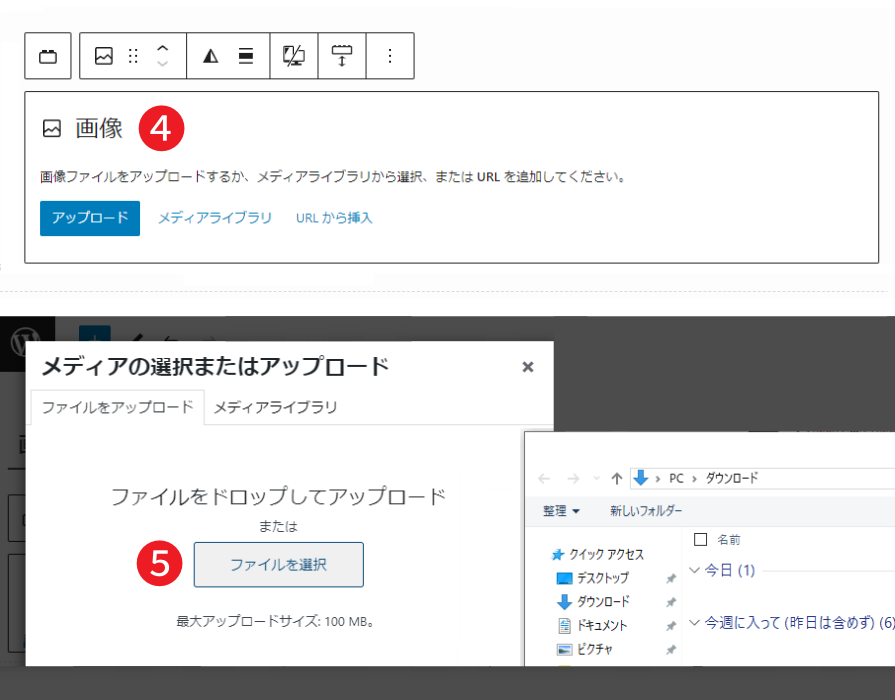Open the block alignment option

click(246, 56)
